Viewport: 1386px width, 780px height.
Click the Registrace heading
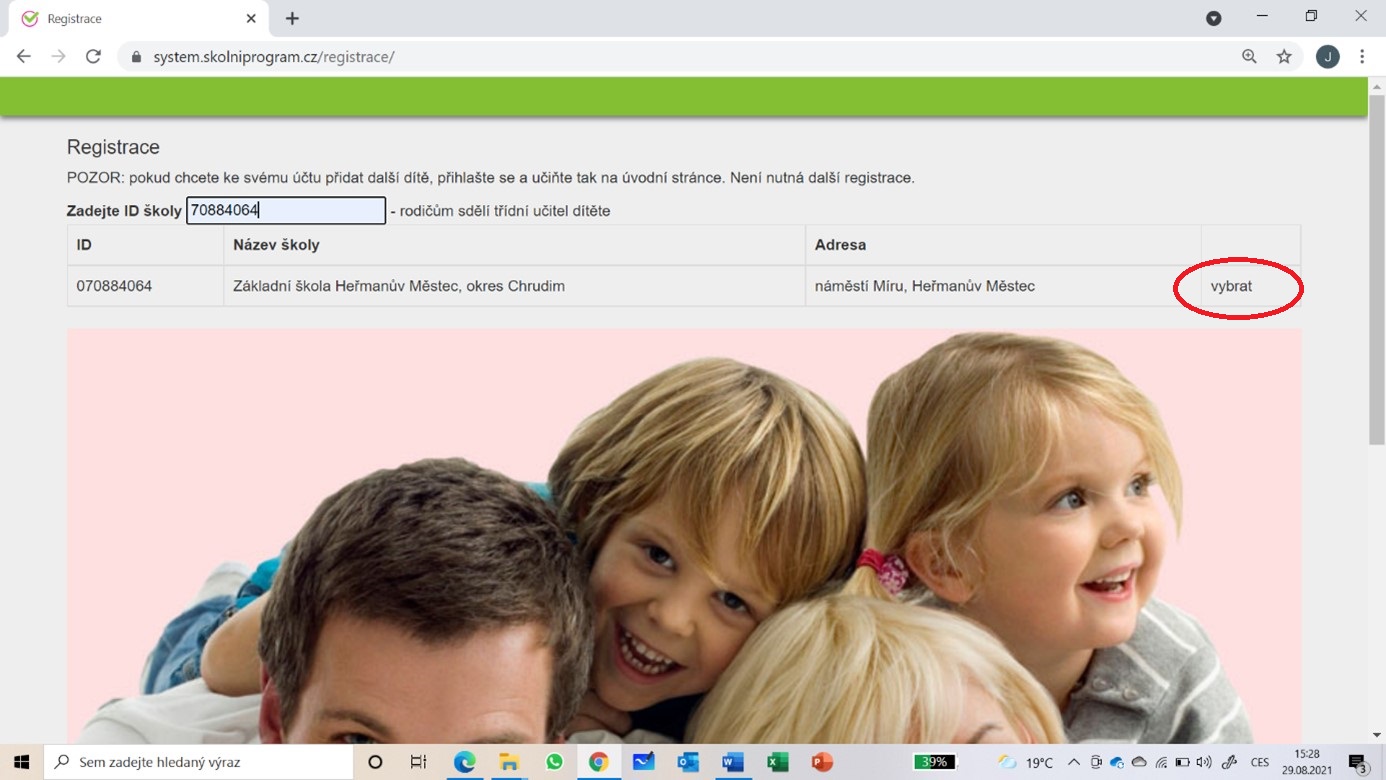click(113, 147)
